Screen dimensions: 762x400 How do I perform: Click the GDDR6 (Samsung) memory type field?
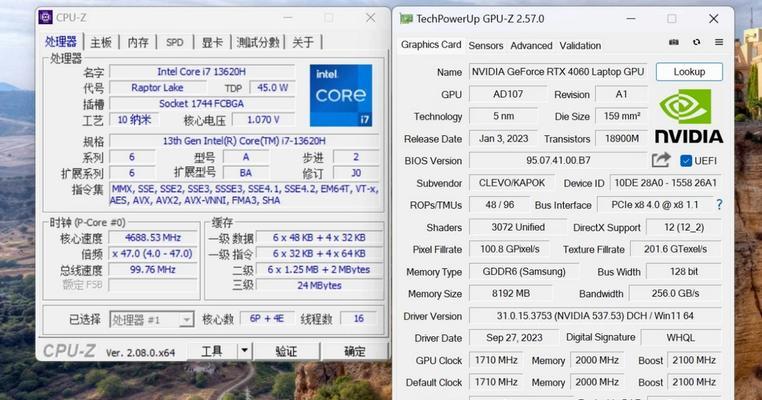tap(524, 271)
